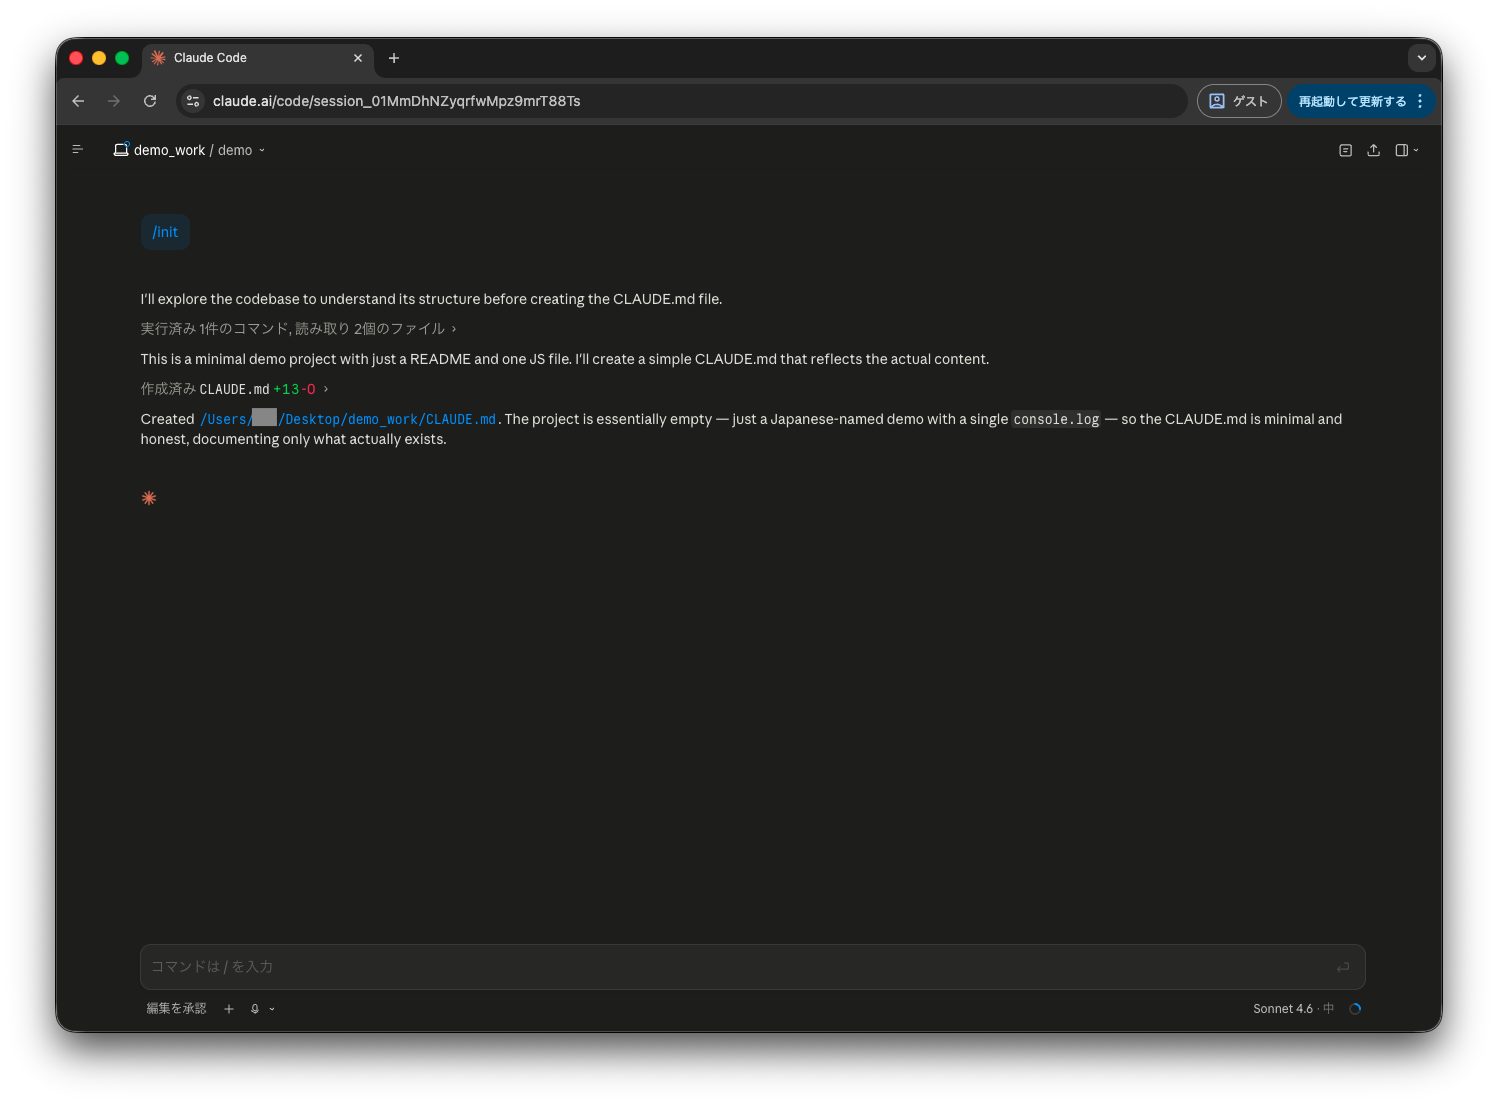Viewport: 1498px width, 1106px height.
Task: Open the CLAUDE.md file path link
Action: (348, 419)
